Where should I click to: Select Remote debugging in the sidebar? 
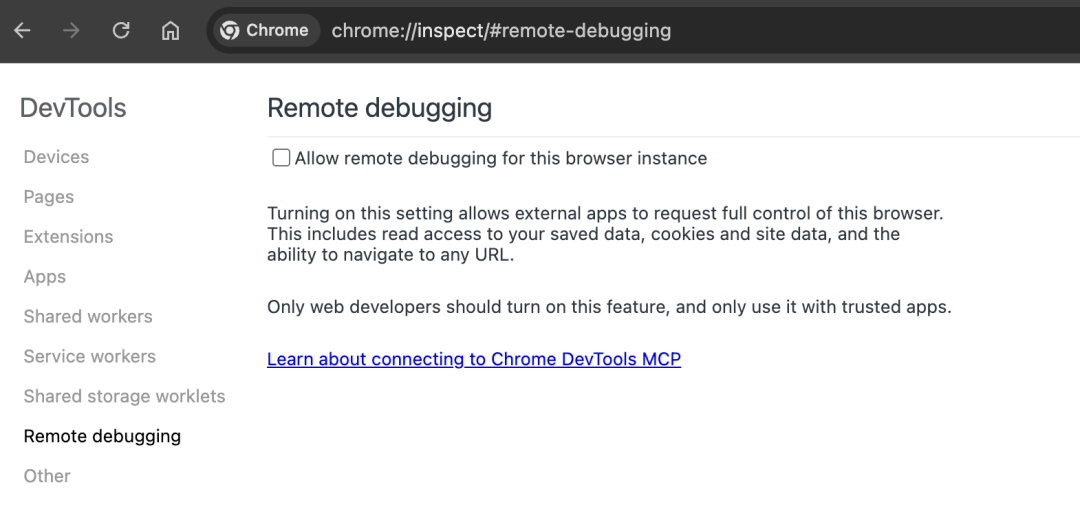pos(102,436)
